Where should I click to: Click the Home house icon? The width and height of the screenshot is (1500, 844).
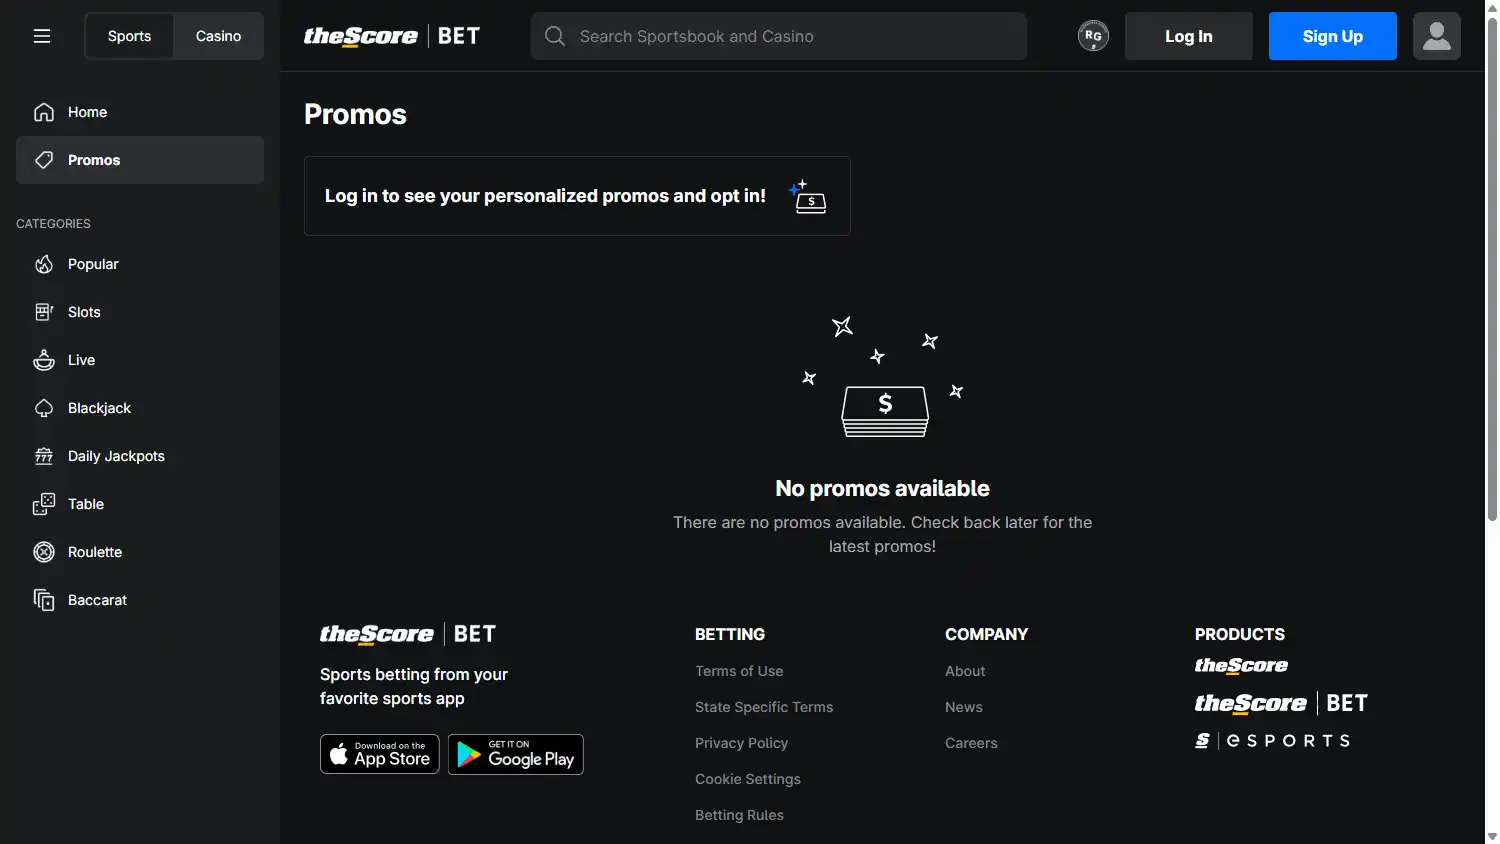[x=44, y=112]
